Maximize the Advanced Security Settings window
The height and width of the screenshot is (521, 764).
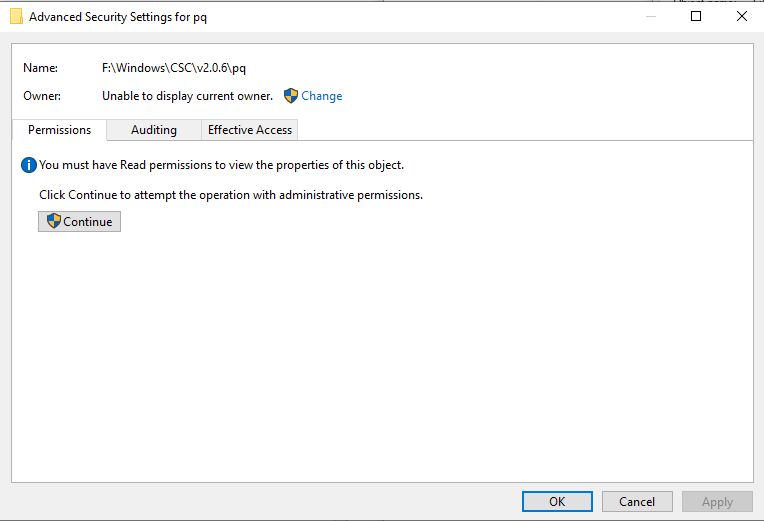click(696, 16)
